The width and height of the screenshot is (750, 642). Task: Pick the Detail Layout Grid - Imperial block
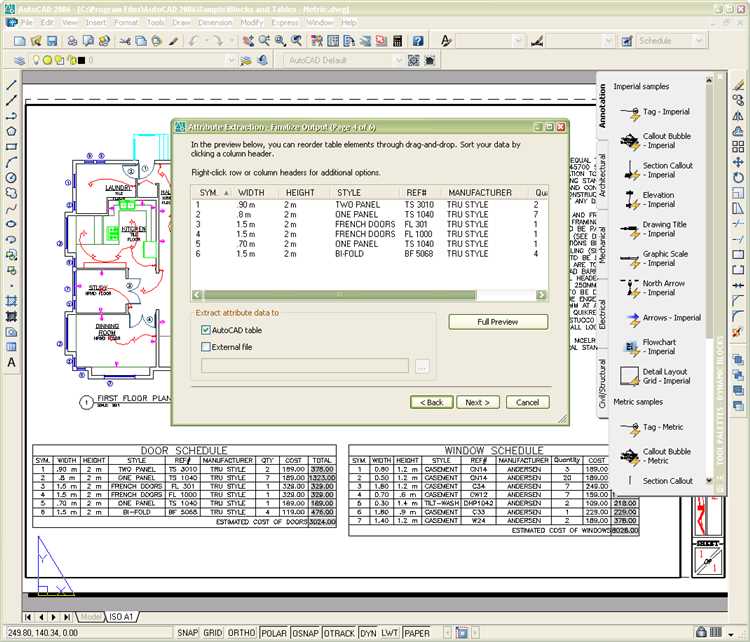[655, 376]
